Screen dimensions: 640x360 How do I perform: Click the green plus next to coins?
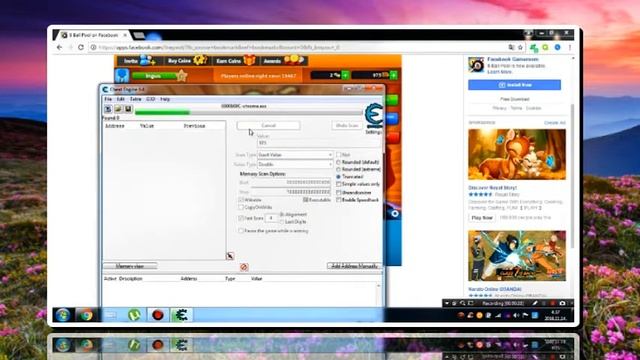393,75
